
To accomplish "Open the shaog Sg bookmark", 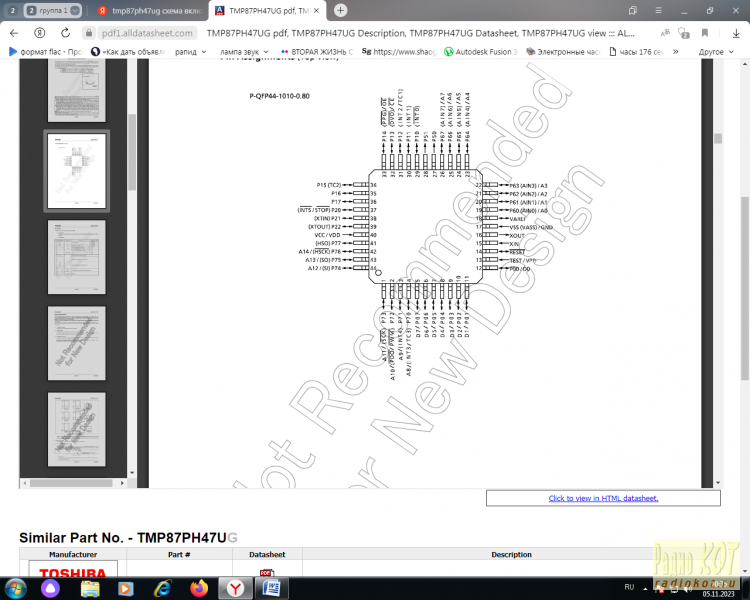I will tap(399, 52).
